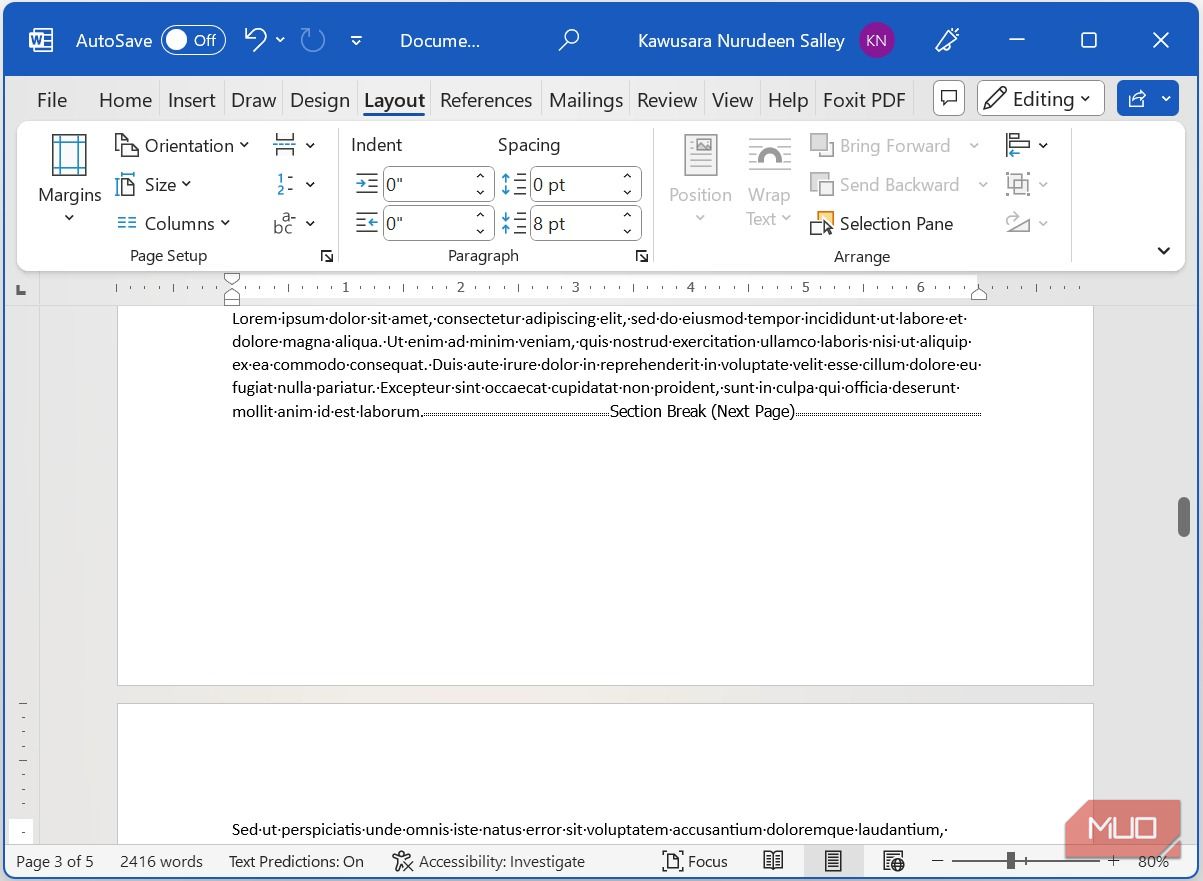Open the search magnifier in title bar
This screenshot has width=1203, height=881.
point(568,40)
